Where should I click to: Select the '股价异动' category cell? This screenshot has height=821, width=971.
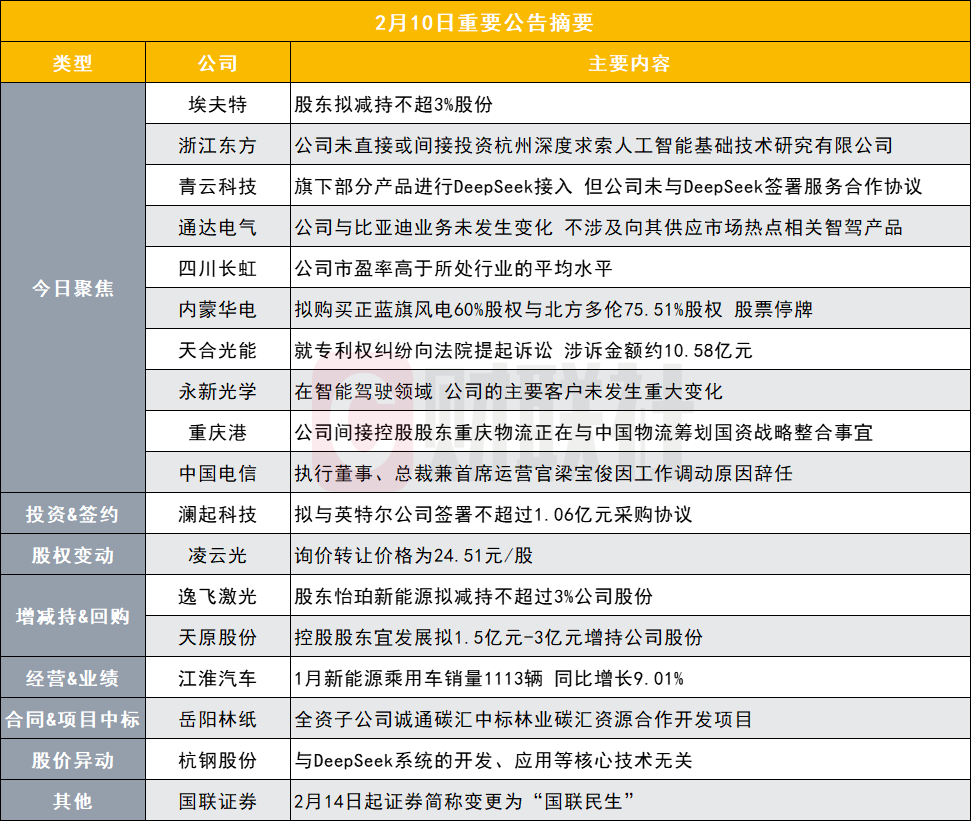(x=72, y=760)
